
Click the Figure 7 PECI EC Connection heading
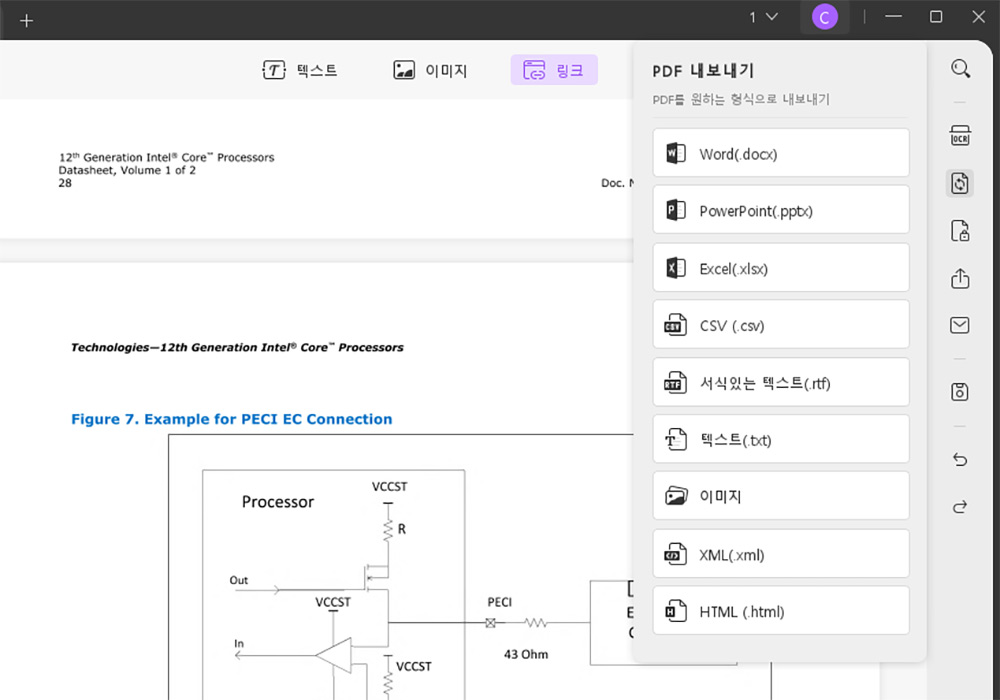point(232,419)
